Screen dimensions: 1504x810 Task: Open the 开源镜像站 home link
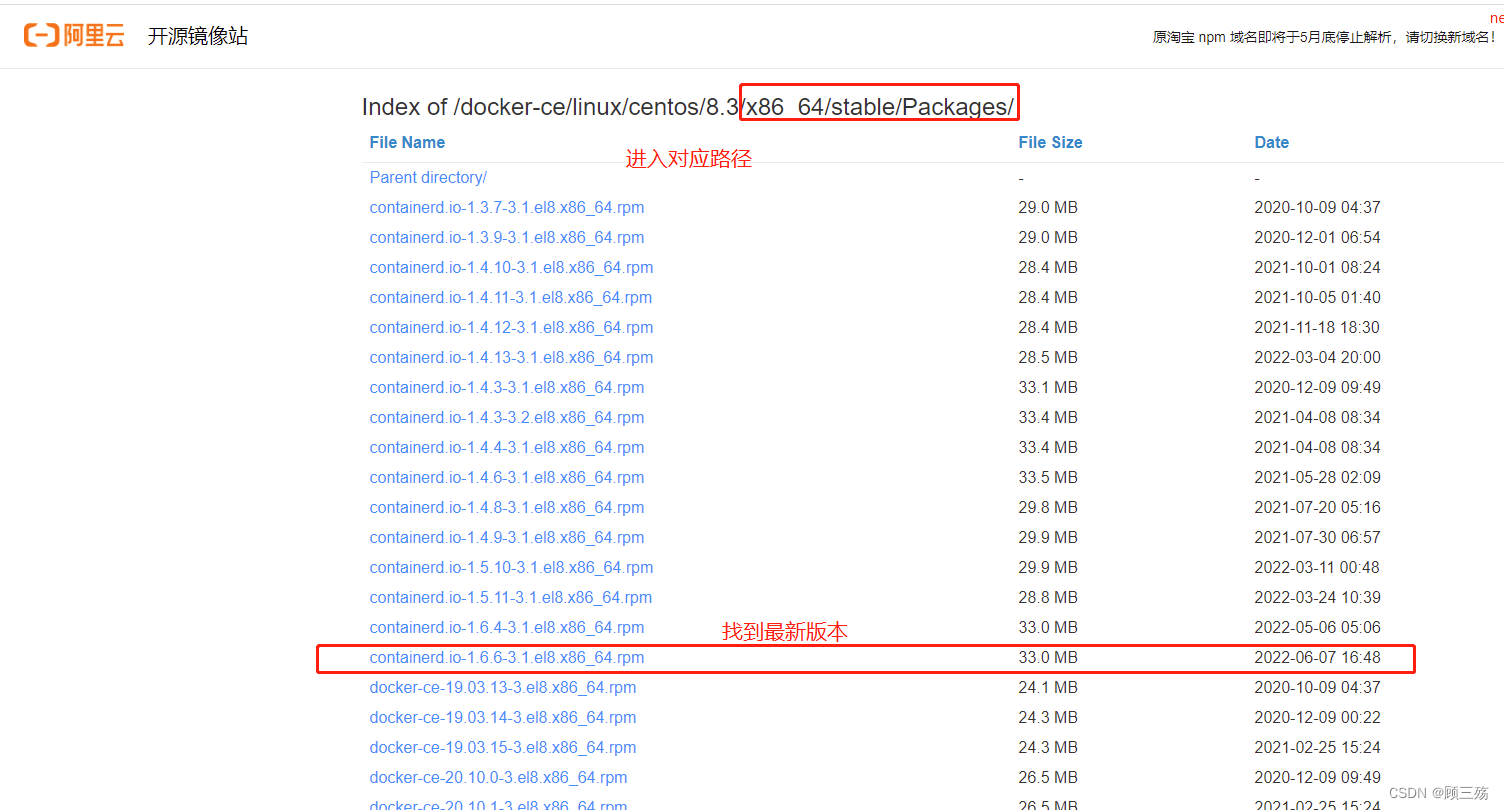pos(197,35)
